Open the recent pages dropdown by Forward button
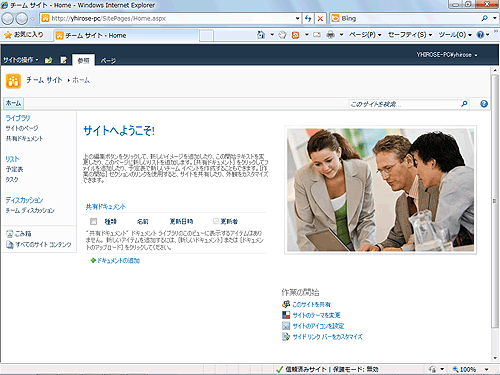This screenshot has width=500, height=375. pos(32,19)
